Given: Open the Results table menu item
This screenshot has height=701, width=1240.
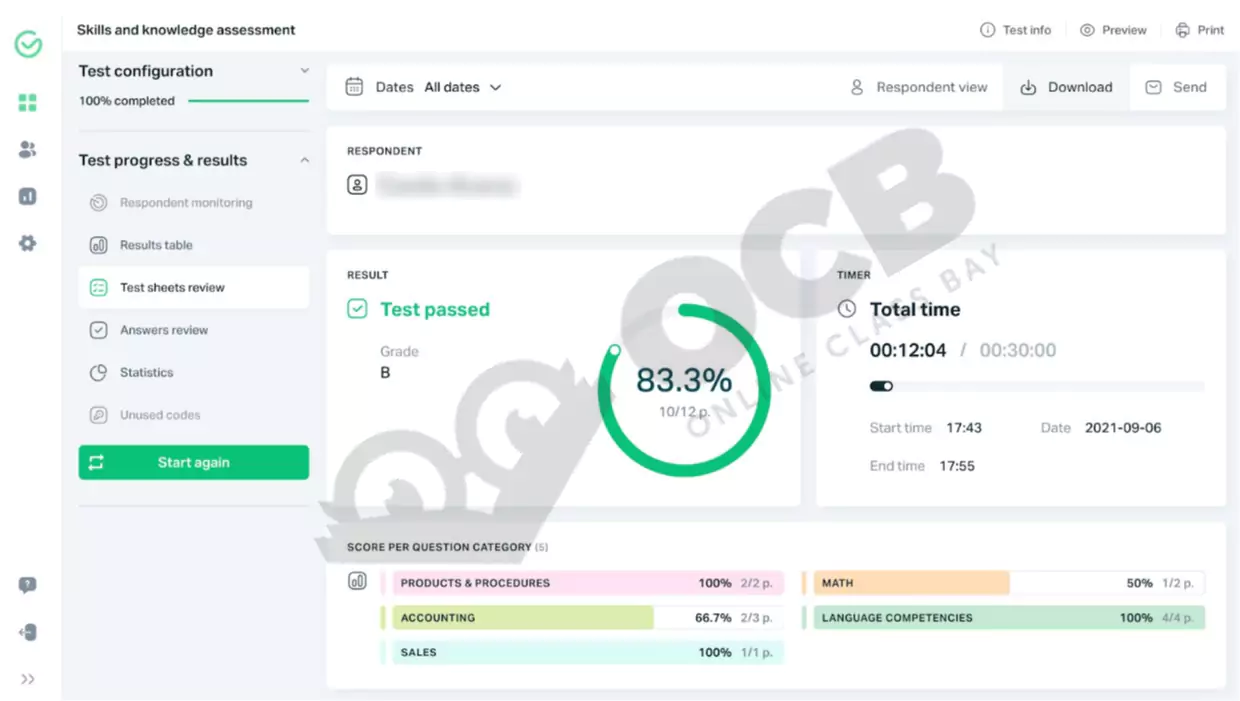Looking at the screenshot, I should click(x=156, y=245).
